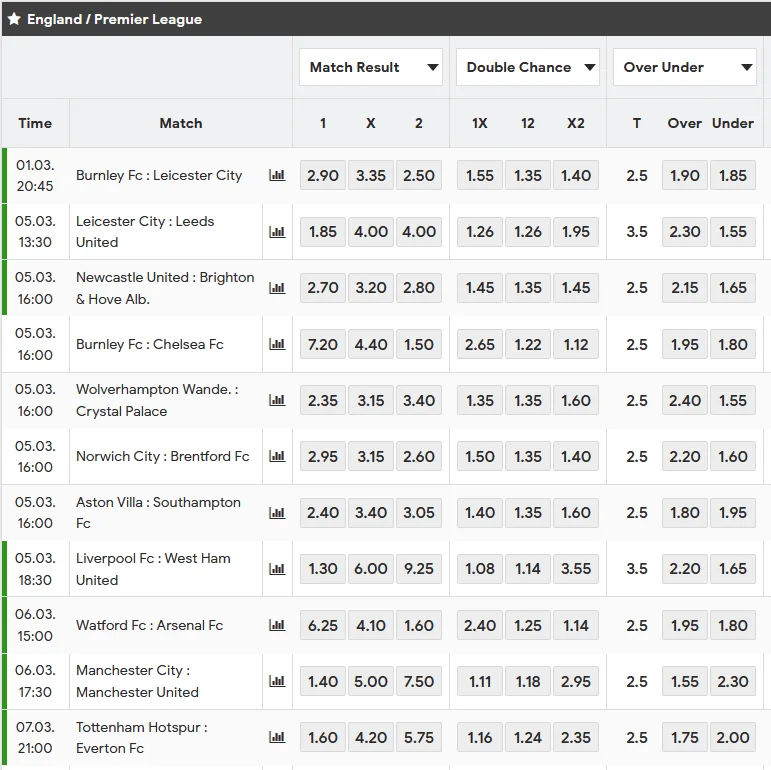Choose Over 2.40 for Wolverhampton vs Crystal Palace

(x=684, y=400)
